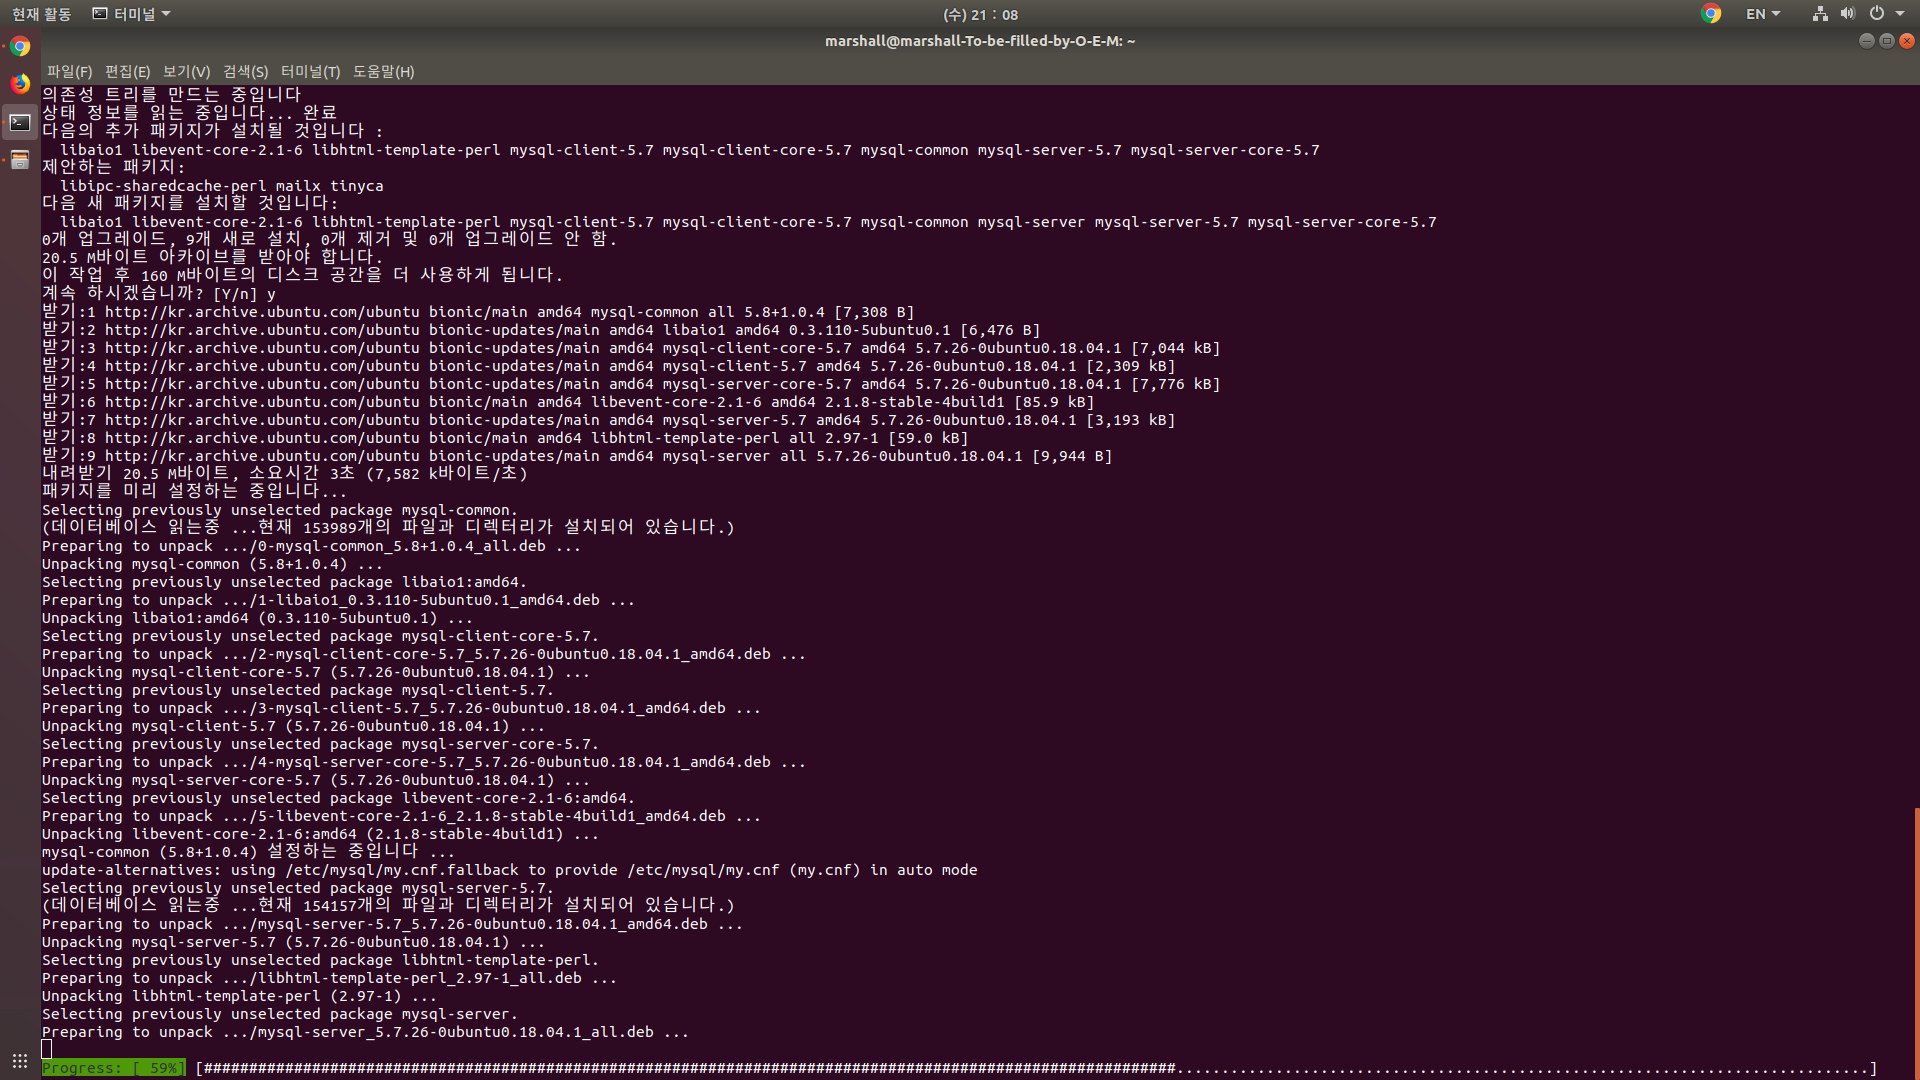Open the file manager dock icon
This screenshot has height=1080, width=1920.
point(20,160)
